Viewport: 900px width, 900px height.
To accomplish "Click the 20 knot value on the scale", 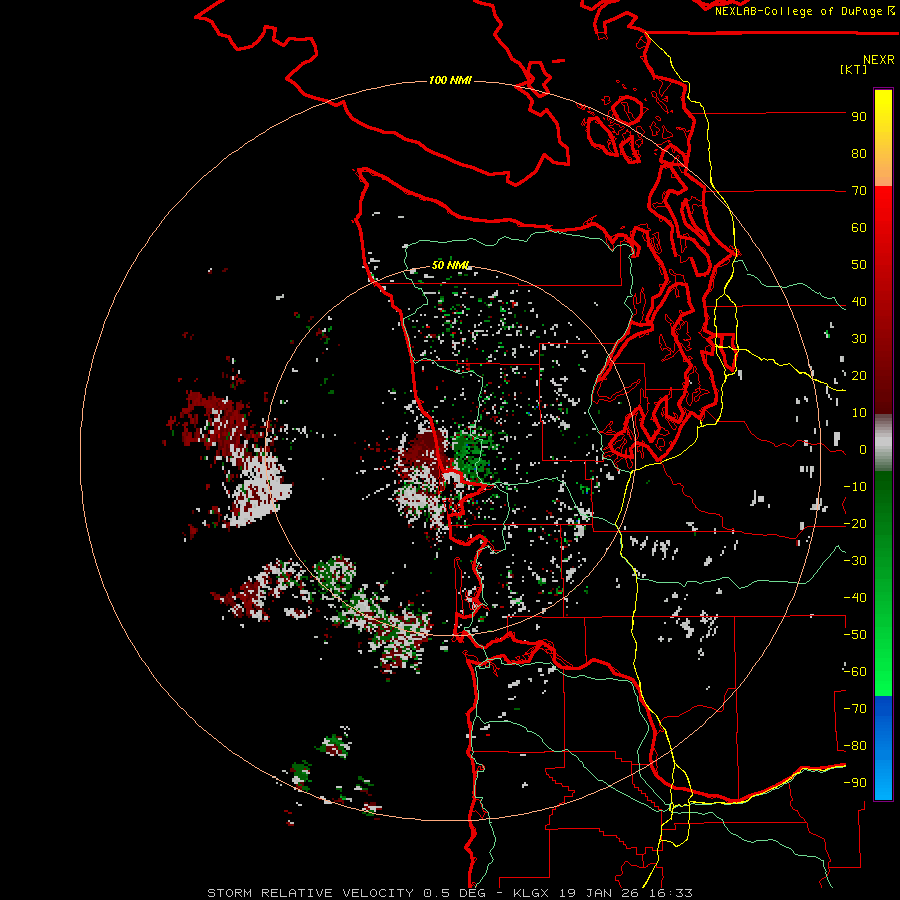I will coord(859,376).
